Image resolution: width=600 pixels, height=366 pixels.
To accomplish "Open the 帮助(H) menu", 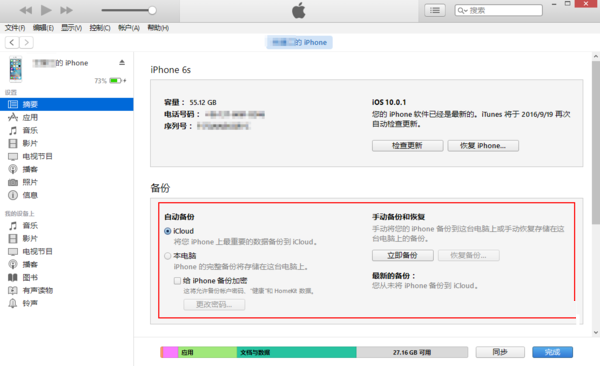I will pos(158,28).
